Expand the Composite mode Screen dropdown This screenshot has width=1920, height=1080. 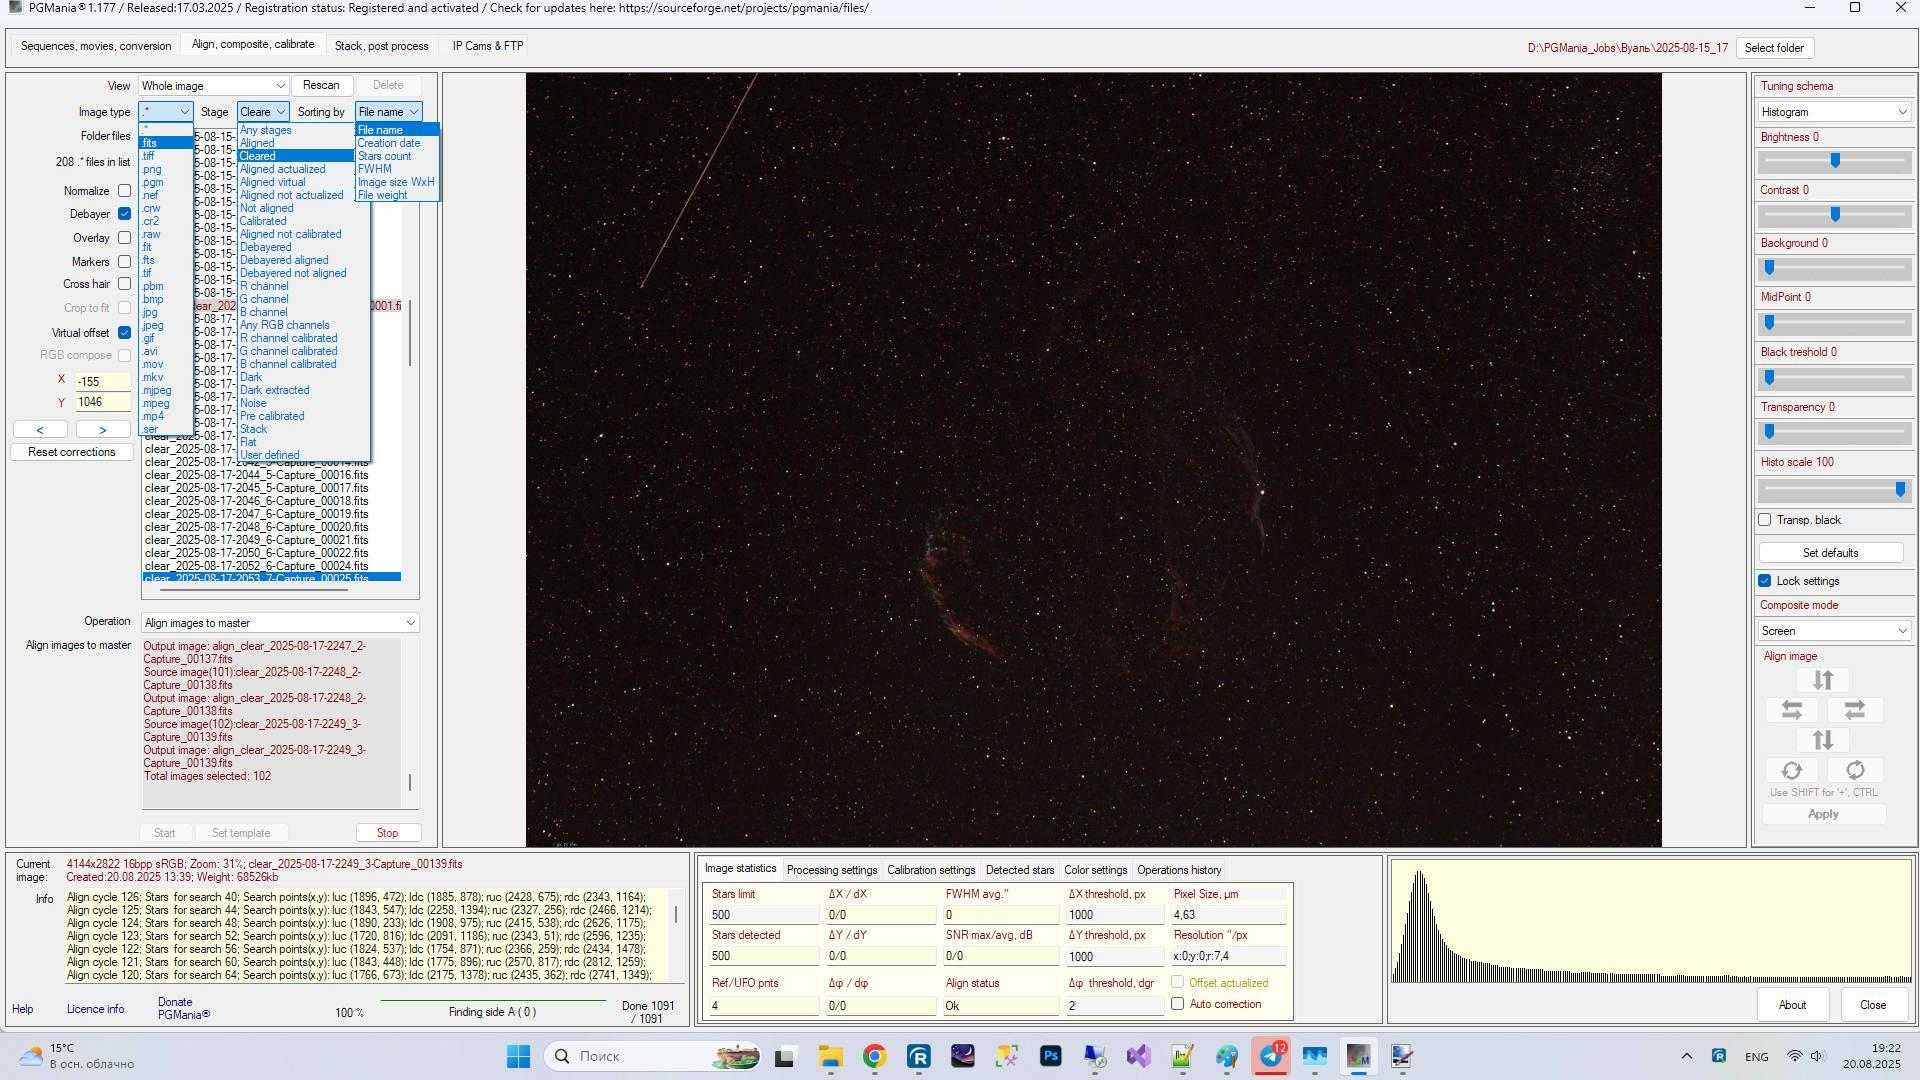click(1834, 631)
